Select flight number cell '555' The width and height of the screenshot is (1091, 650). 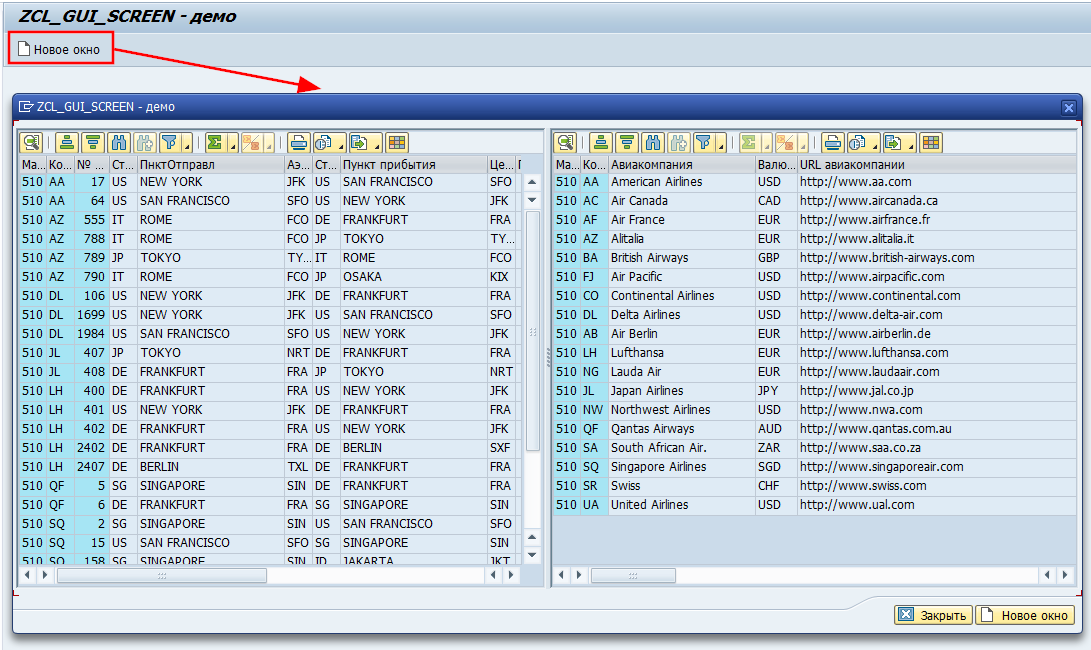click(90, 220)
